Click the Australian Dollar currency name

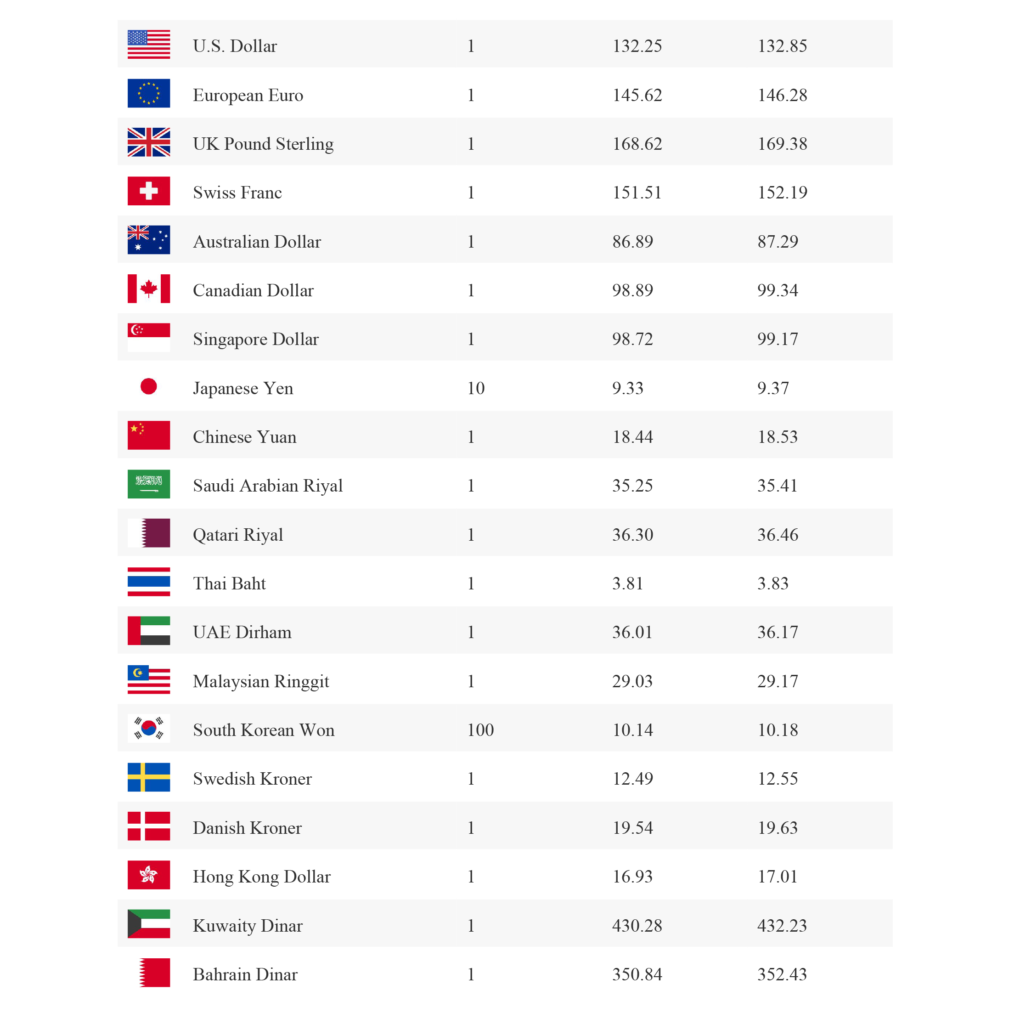pyautogui.click(x=257, y=242)
